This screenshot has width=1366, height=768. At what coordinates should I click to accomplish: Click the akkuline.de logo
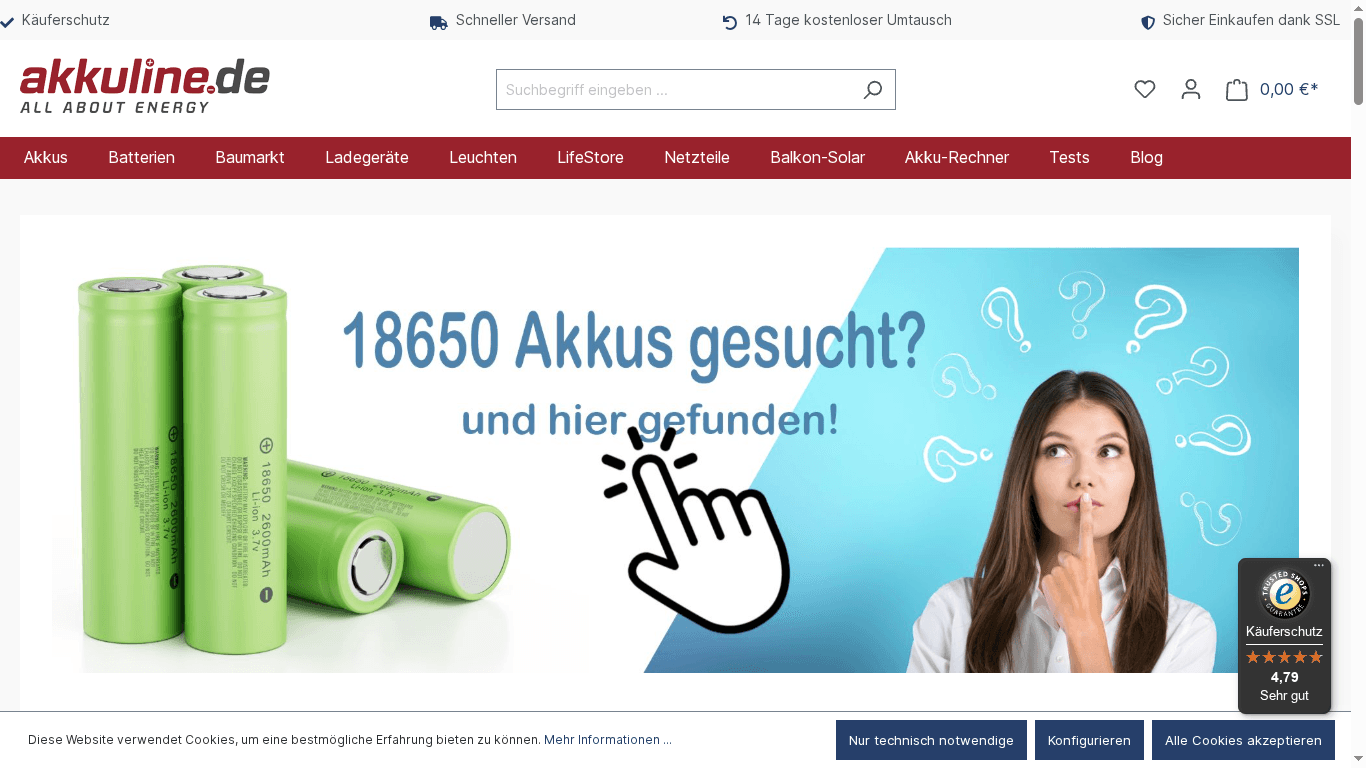(143, 84)
